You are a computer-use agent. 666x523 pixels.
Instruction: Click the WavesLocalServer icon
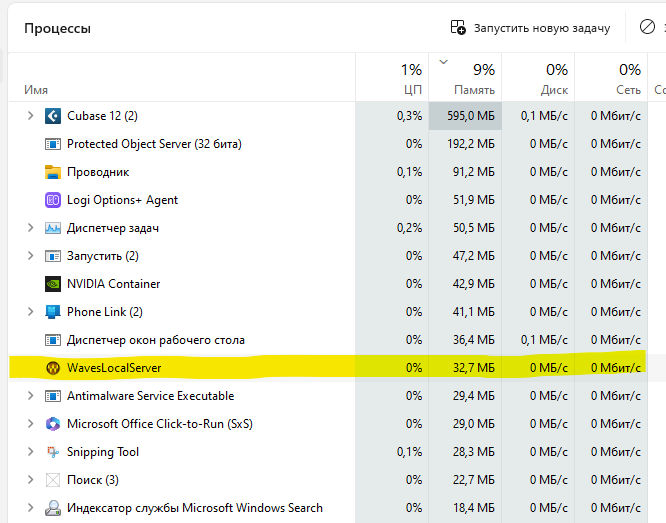(x=53, y=368)
